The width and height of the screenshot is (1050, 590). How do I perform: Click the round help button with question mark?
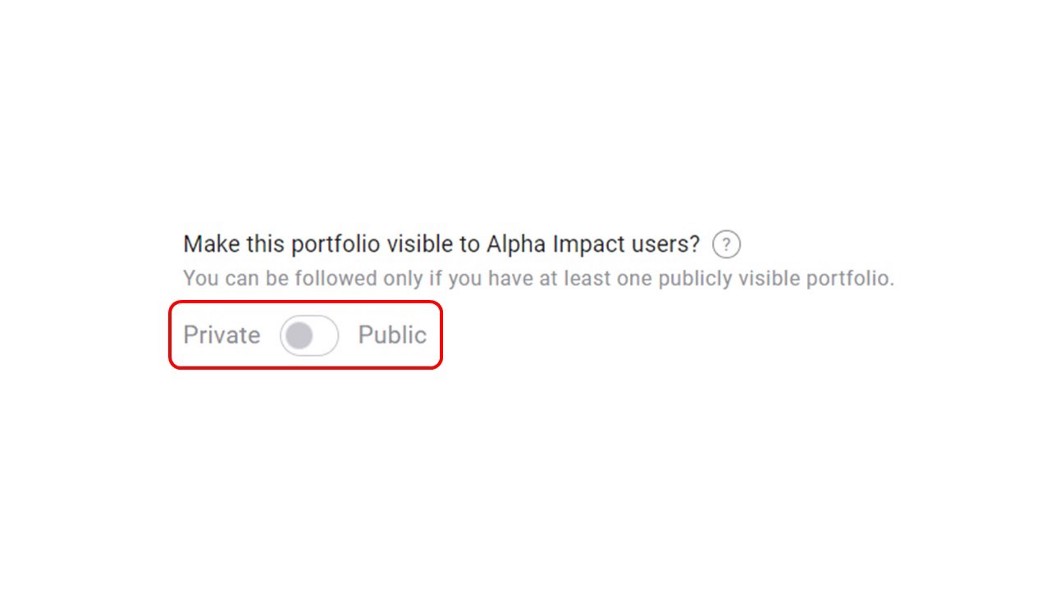(x=726, y=244)
